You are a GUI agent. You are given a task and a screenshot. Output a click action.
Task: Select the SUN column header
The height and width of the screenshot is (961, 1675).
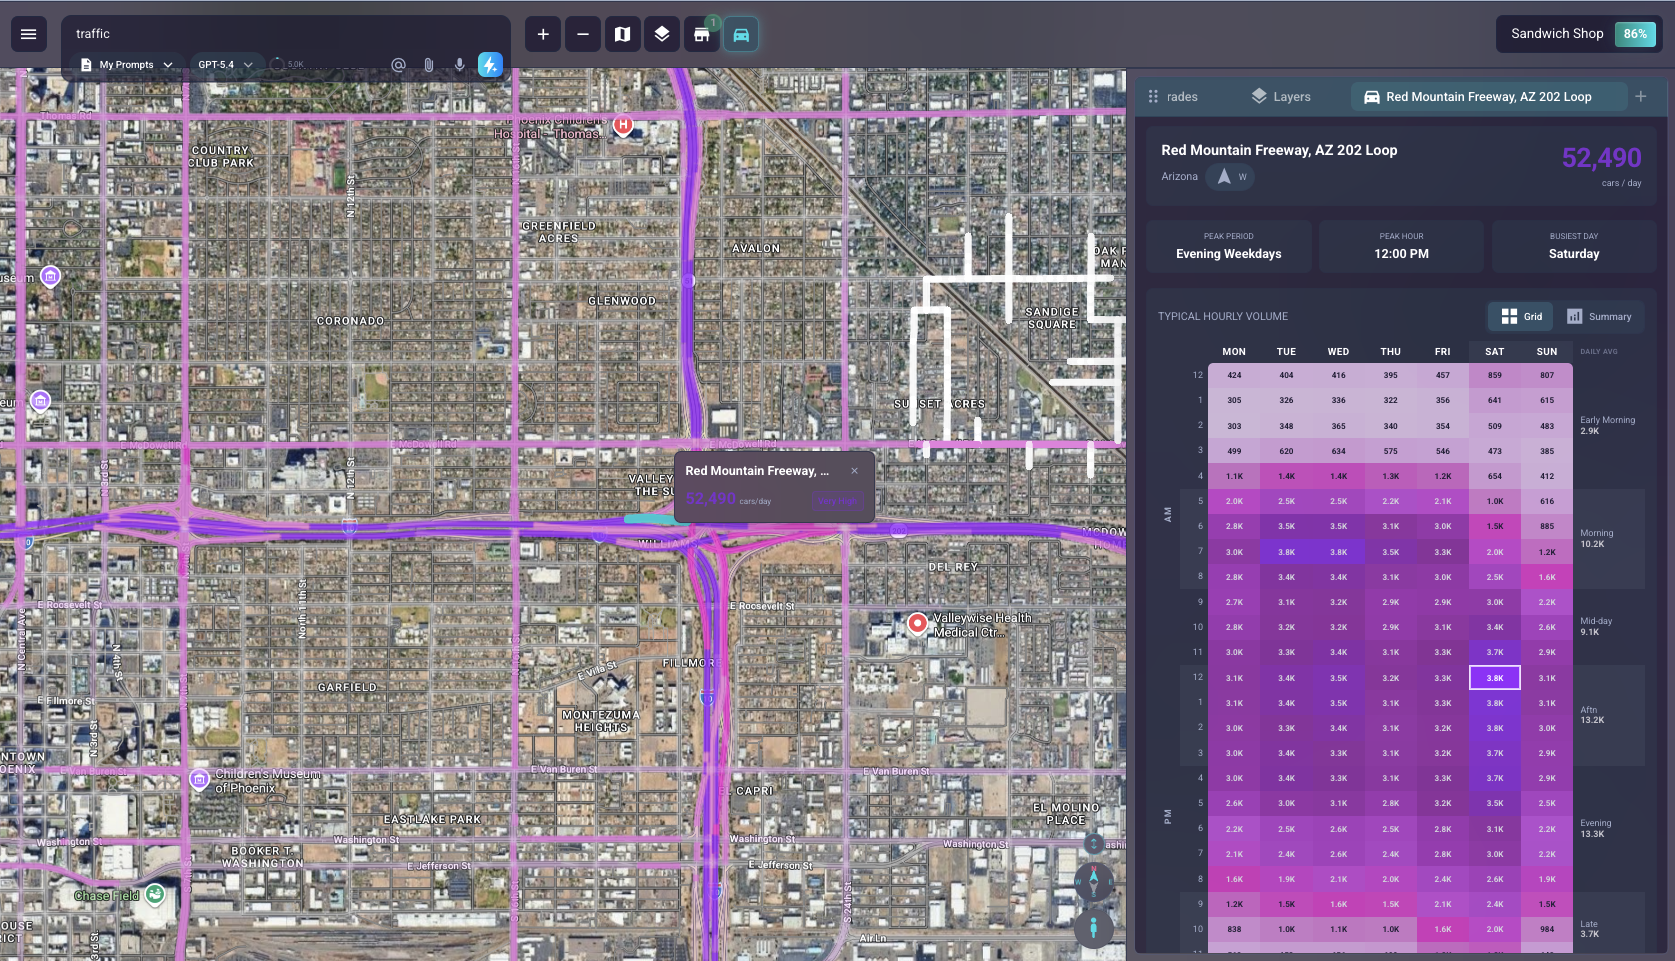pyautogui.click(x=1547, y=352)
